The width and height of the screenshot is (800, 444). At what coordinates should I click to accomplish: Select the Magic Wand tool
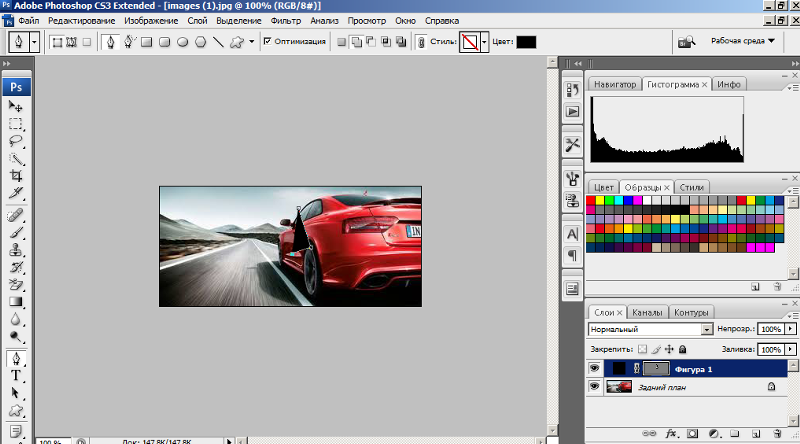coord(16,159)
